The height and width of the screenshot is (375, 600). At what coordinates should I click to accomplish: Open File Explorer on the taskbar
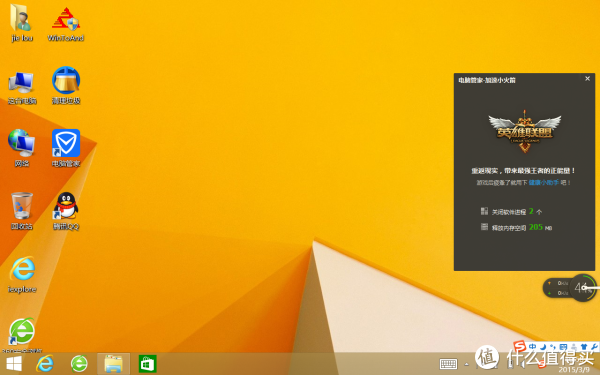point(114,364)
